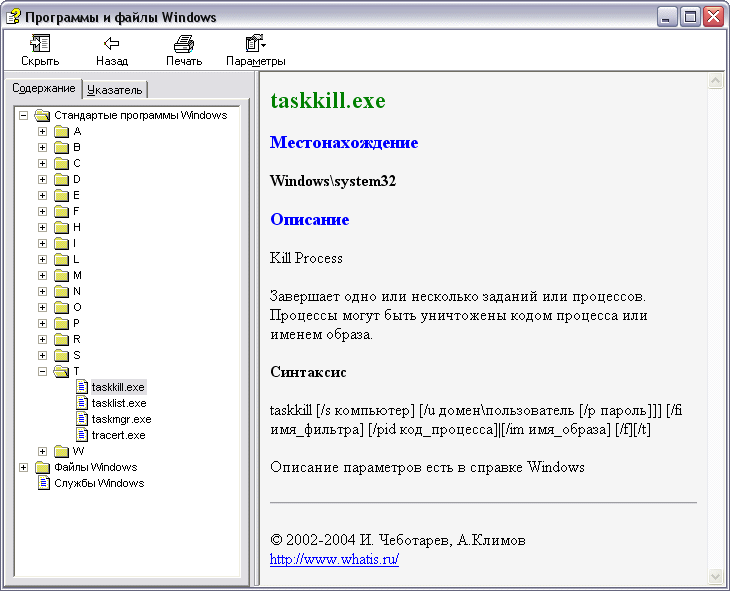The height and width of the screenshot is (591, 730).
Task: Select the Файлы Windows label
Action: (96, 467)
